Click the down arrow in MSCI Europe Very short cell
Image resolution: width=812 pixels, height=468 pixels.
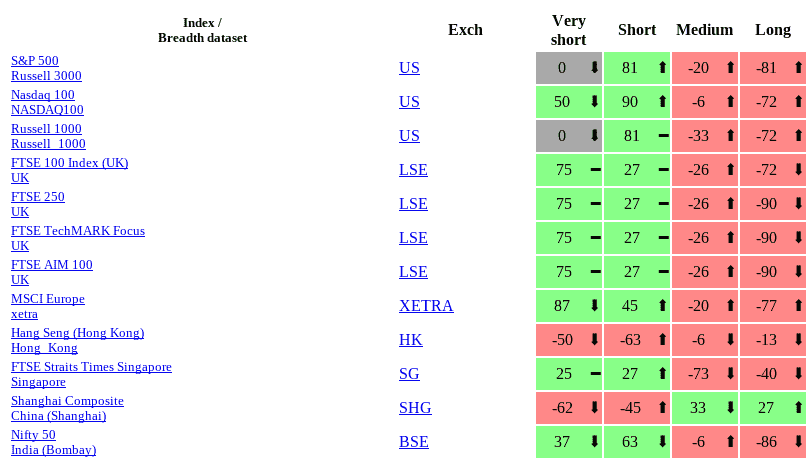(x=595, y=306)
